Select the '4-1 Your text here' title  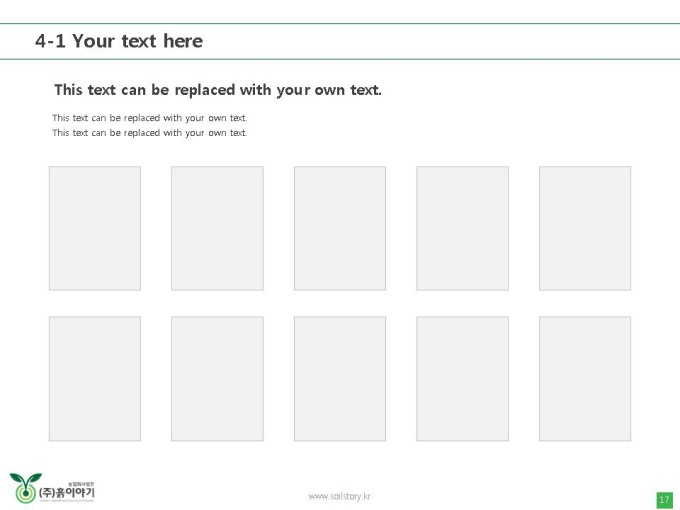point(119,41)
